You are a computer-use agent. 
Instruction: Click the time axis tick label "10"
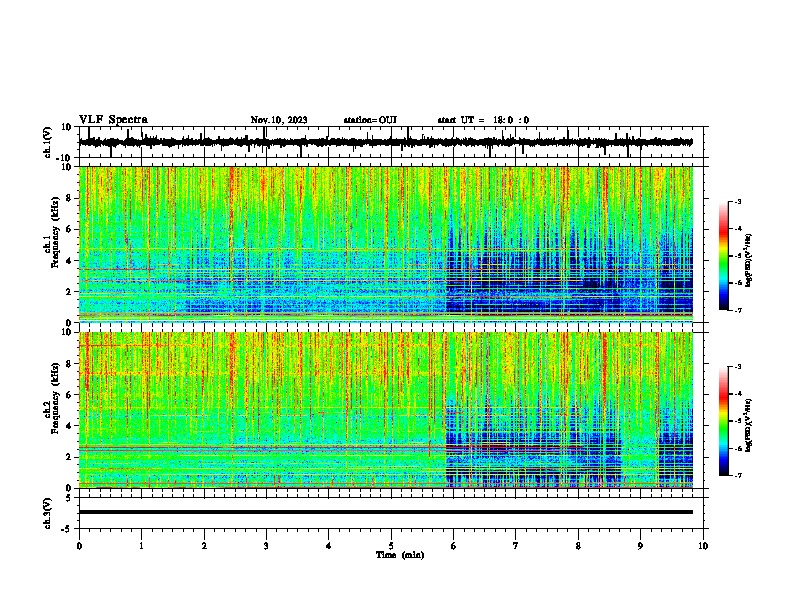tap(703, 546)
